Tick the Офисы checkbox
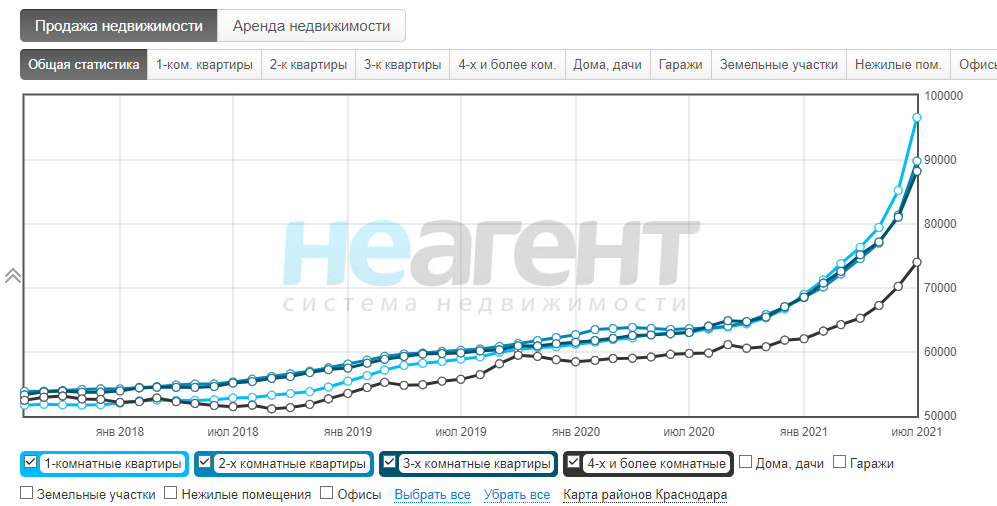Screen dimensions: 997x506 (x=327, y=493)
